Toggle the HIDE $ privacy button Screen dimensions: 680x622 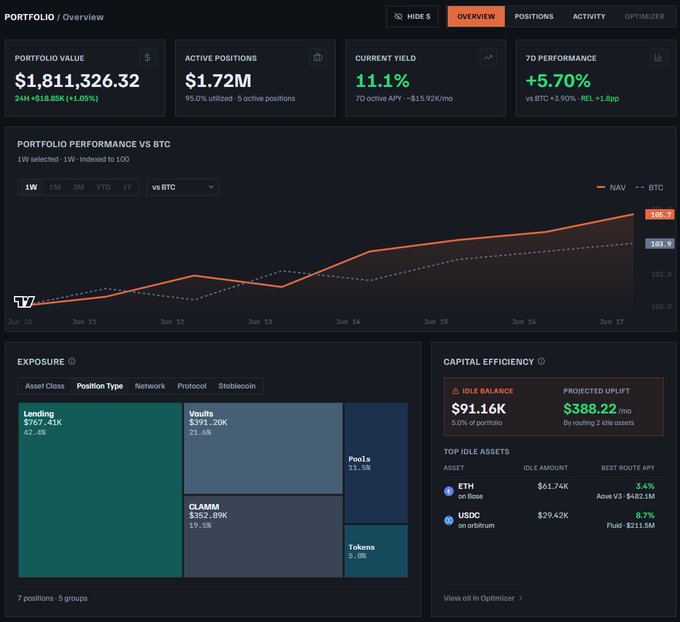412,16
